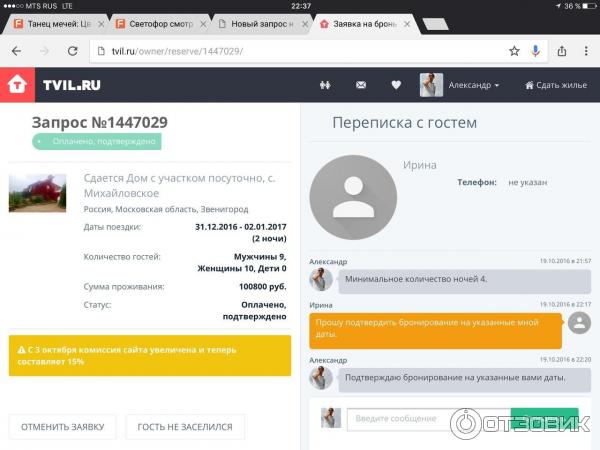The height and width of the screenshot is (450, 600).
Task: Tap the microphone voice search icon
Action: tap(536, 50)
